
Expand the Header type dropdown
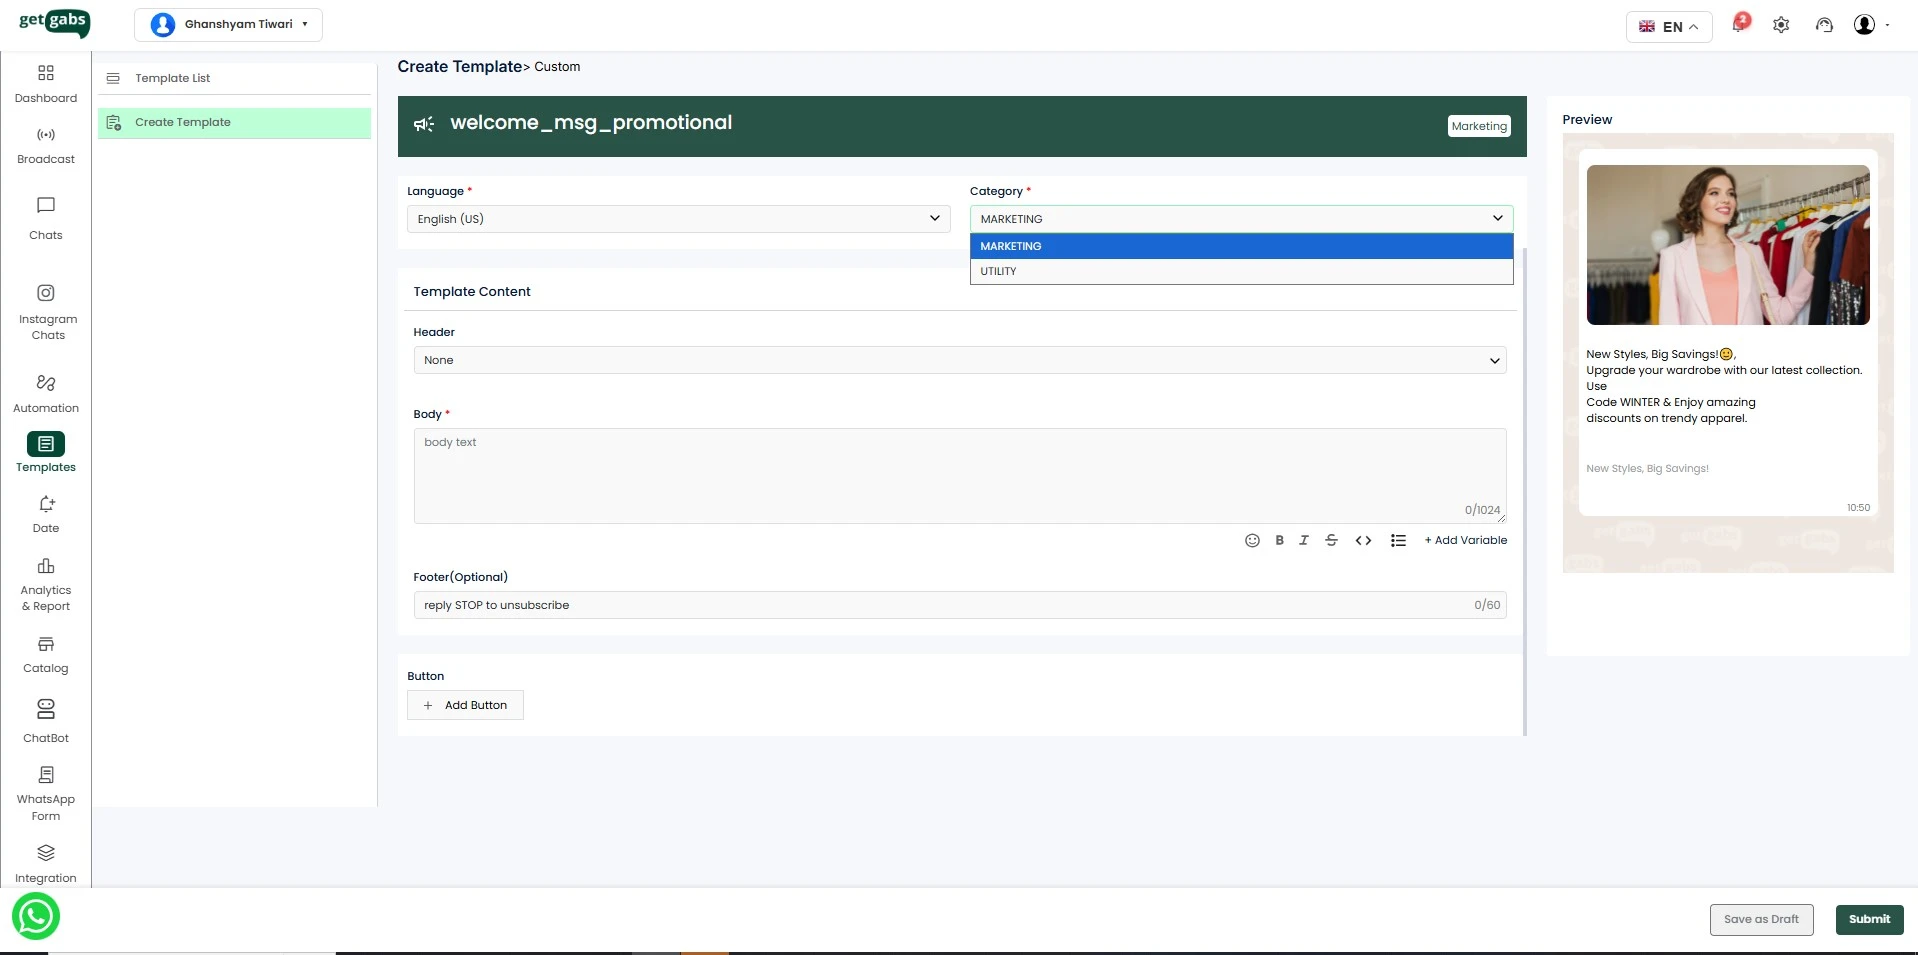click(959, 360)
